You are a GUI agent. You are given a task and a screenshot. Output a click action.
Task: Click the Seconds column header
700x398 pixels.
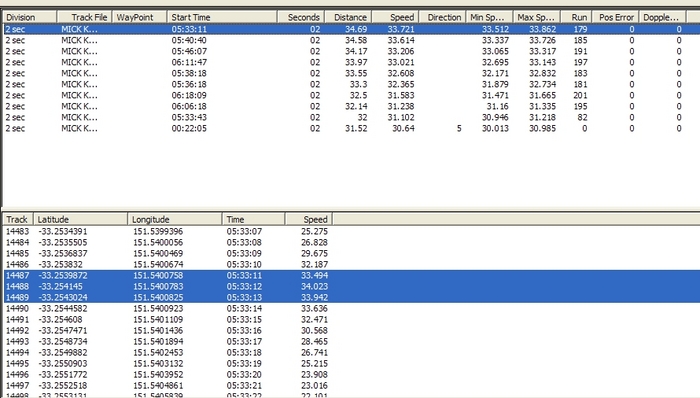pos(301,17)
